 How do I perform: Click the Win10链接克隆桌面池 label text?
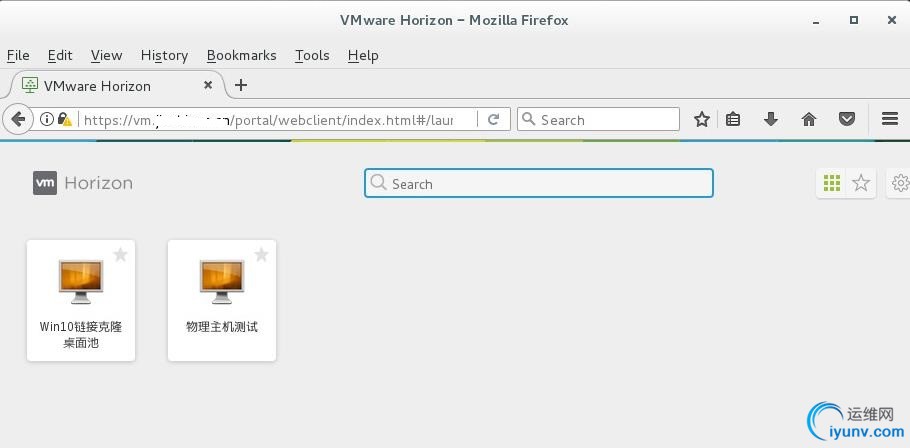(x=81, y=335)
